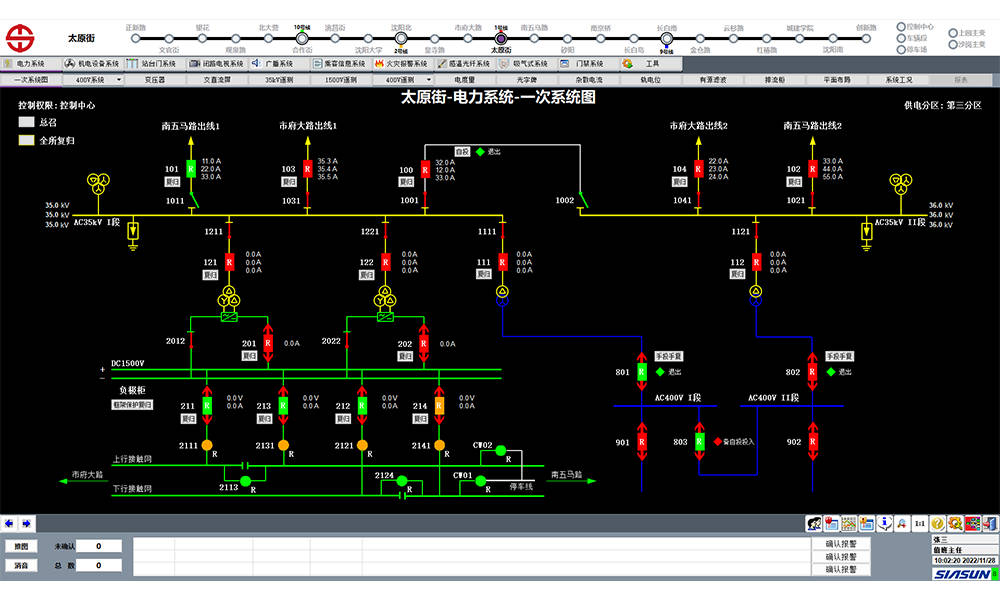Click the orange breaker 214 symbol
Viewport: 1000px width, 600px height.
(438, 405)
